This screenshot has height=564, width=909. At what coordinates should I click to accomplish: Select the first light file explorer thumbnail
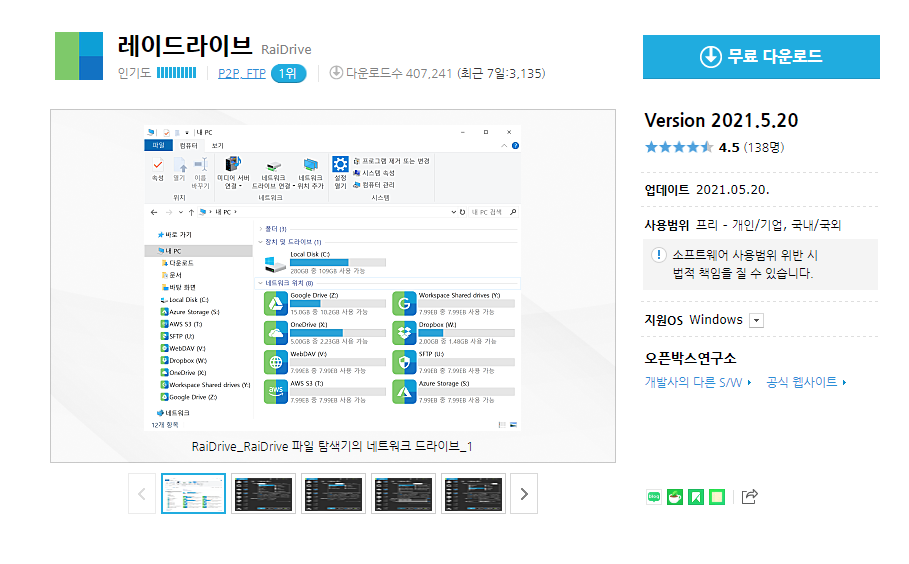coord(194,494)
